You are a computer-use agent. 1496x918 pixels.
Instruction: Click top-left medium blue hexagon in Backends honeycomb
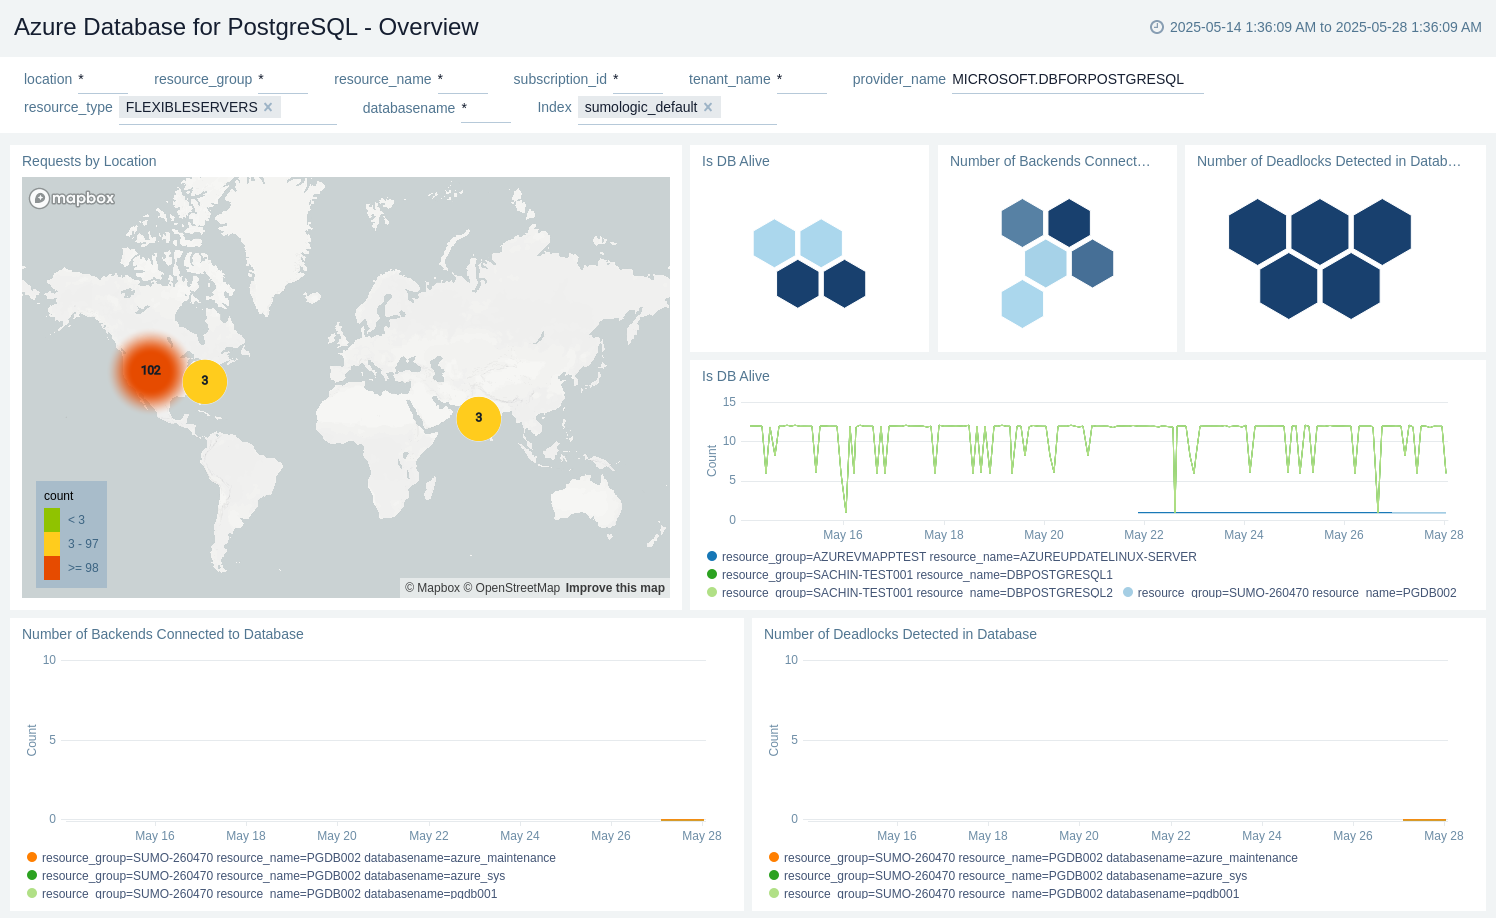coord(1022,223)
